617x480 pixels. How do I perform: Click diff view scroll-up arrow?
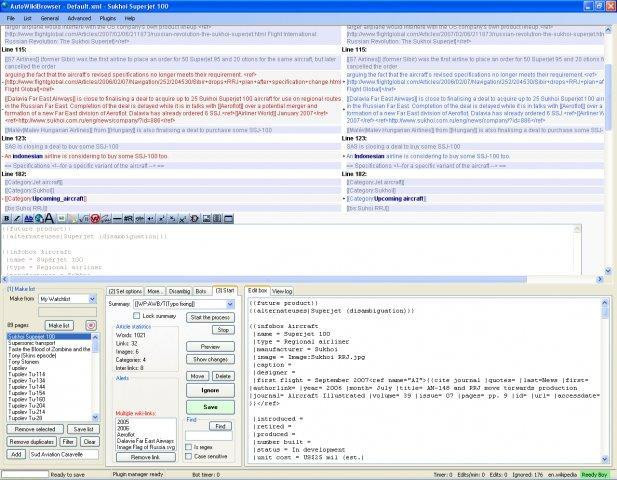[x=608, y=30]
